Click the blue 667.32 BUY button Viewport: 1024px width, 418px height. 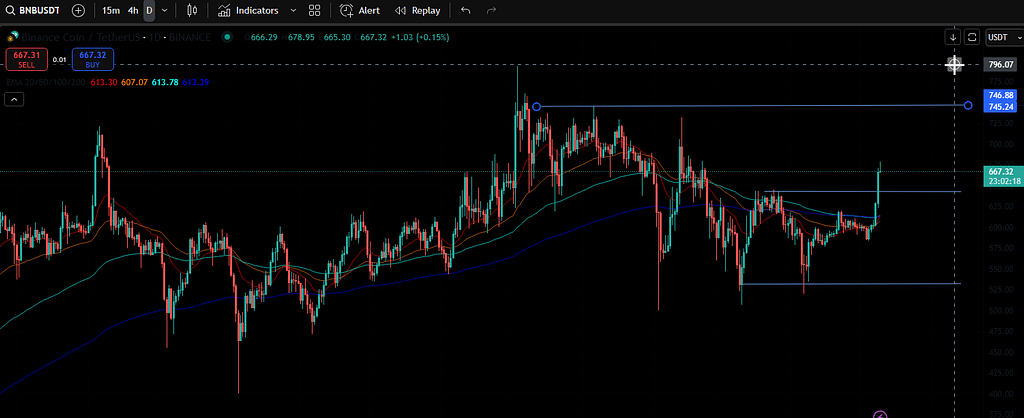[x=92, y=59]
